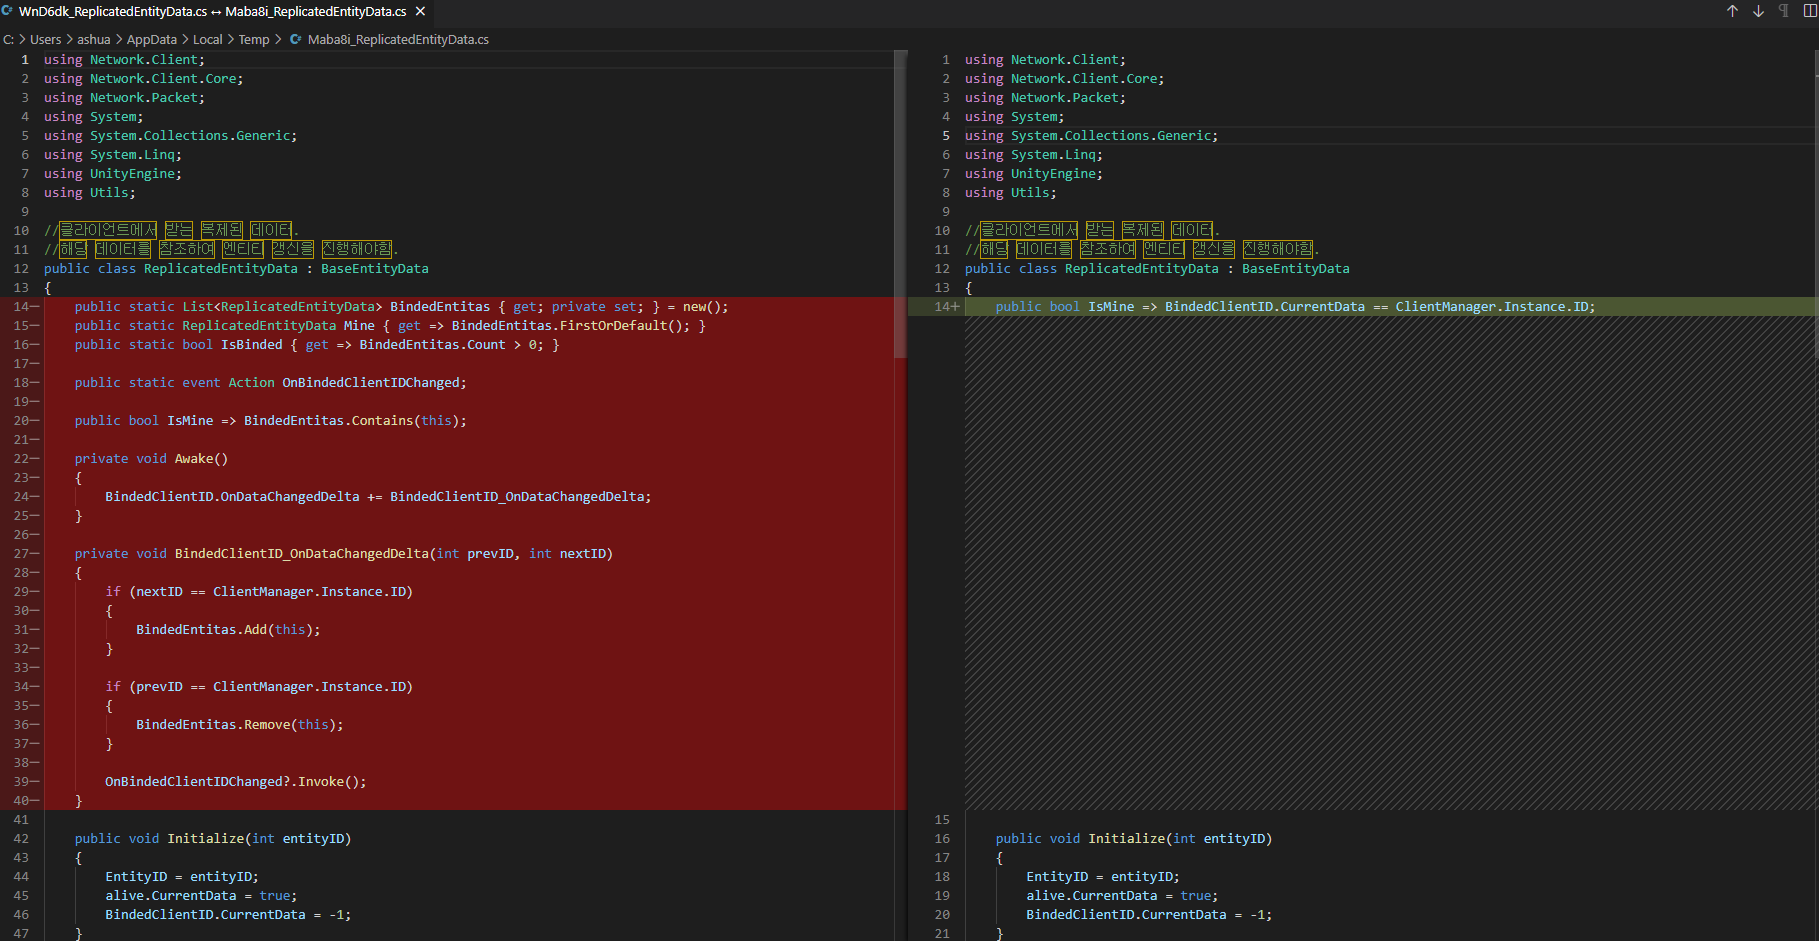Open the Maba8i_ReplicatedEntityData.cs breadcrumb
1819x941 pixels.
[398, 40]
